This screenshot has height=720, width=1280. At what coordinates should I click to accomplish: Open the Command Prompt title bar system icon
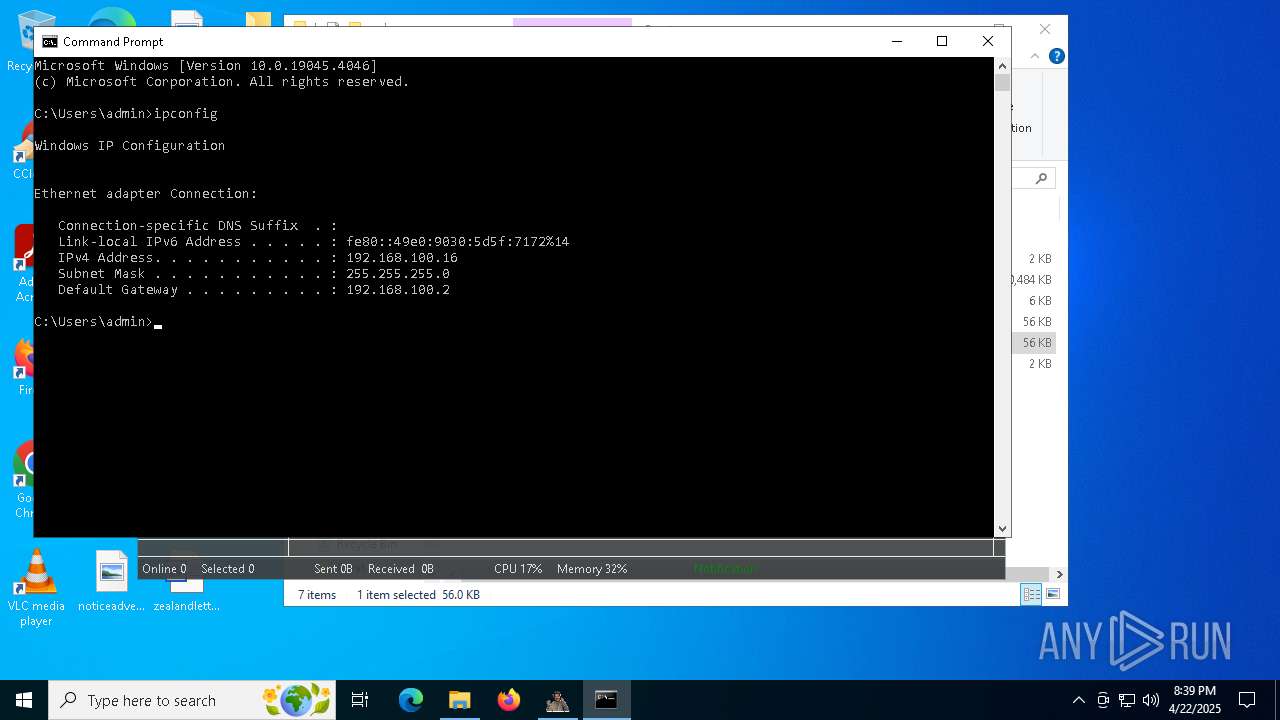coord(49,42)
